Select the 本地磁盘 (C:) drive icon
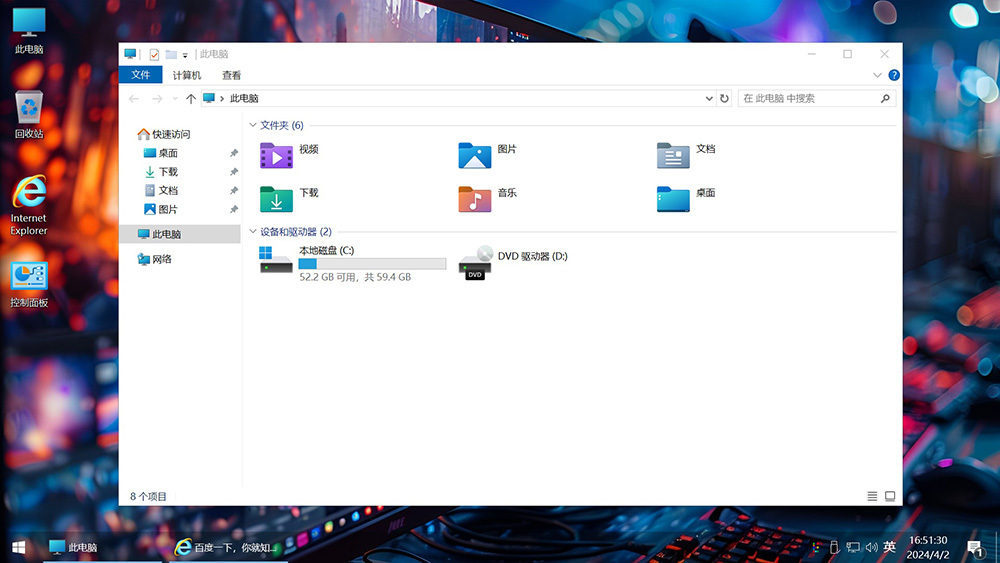 coord(276,261)
